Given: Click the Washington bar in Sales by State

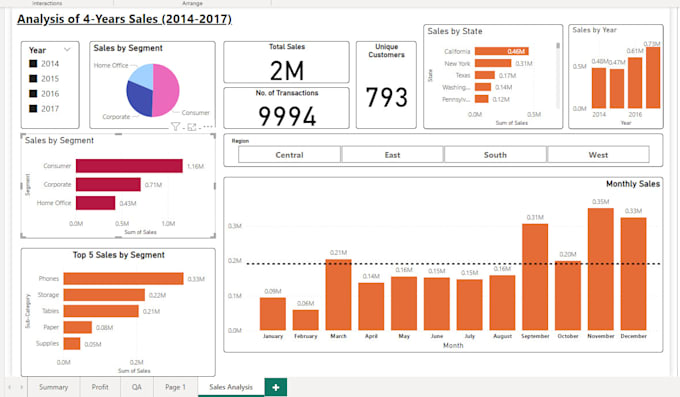Looking at the screenshot, I should pyautogui.click(x=483, y=87).
